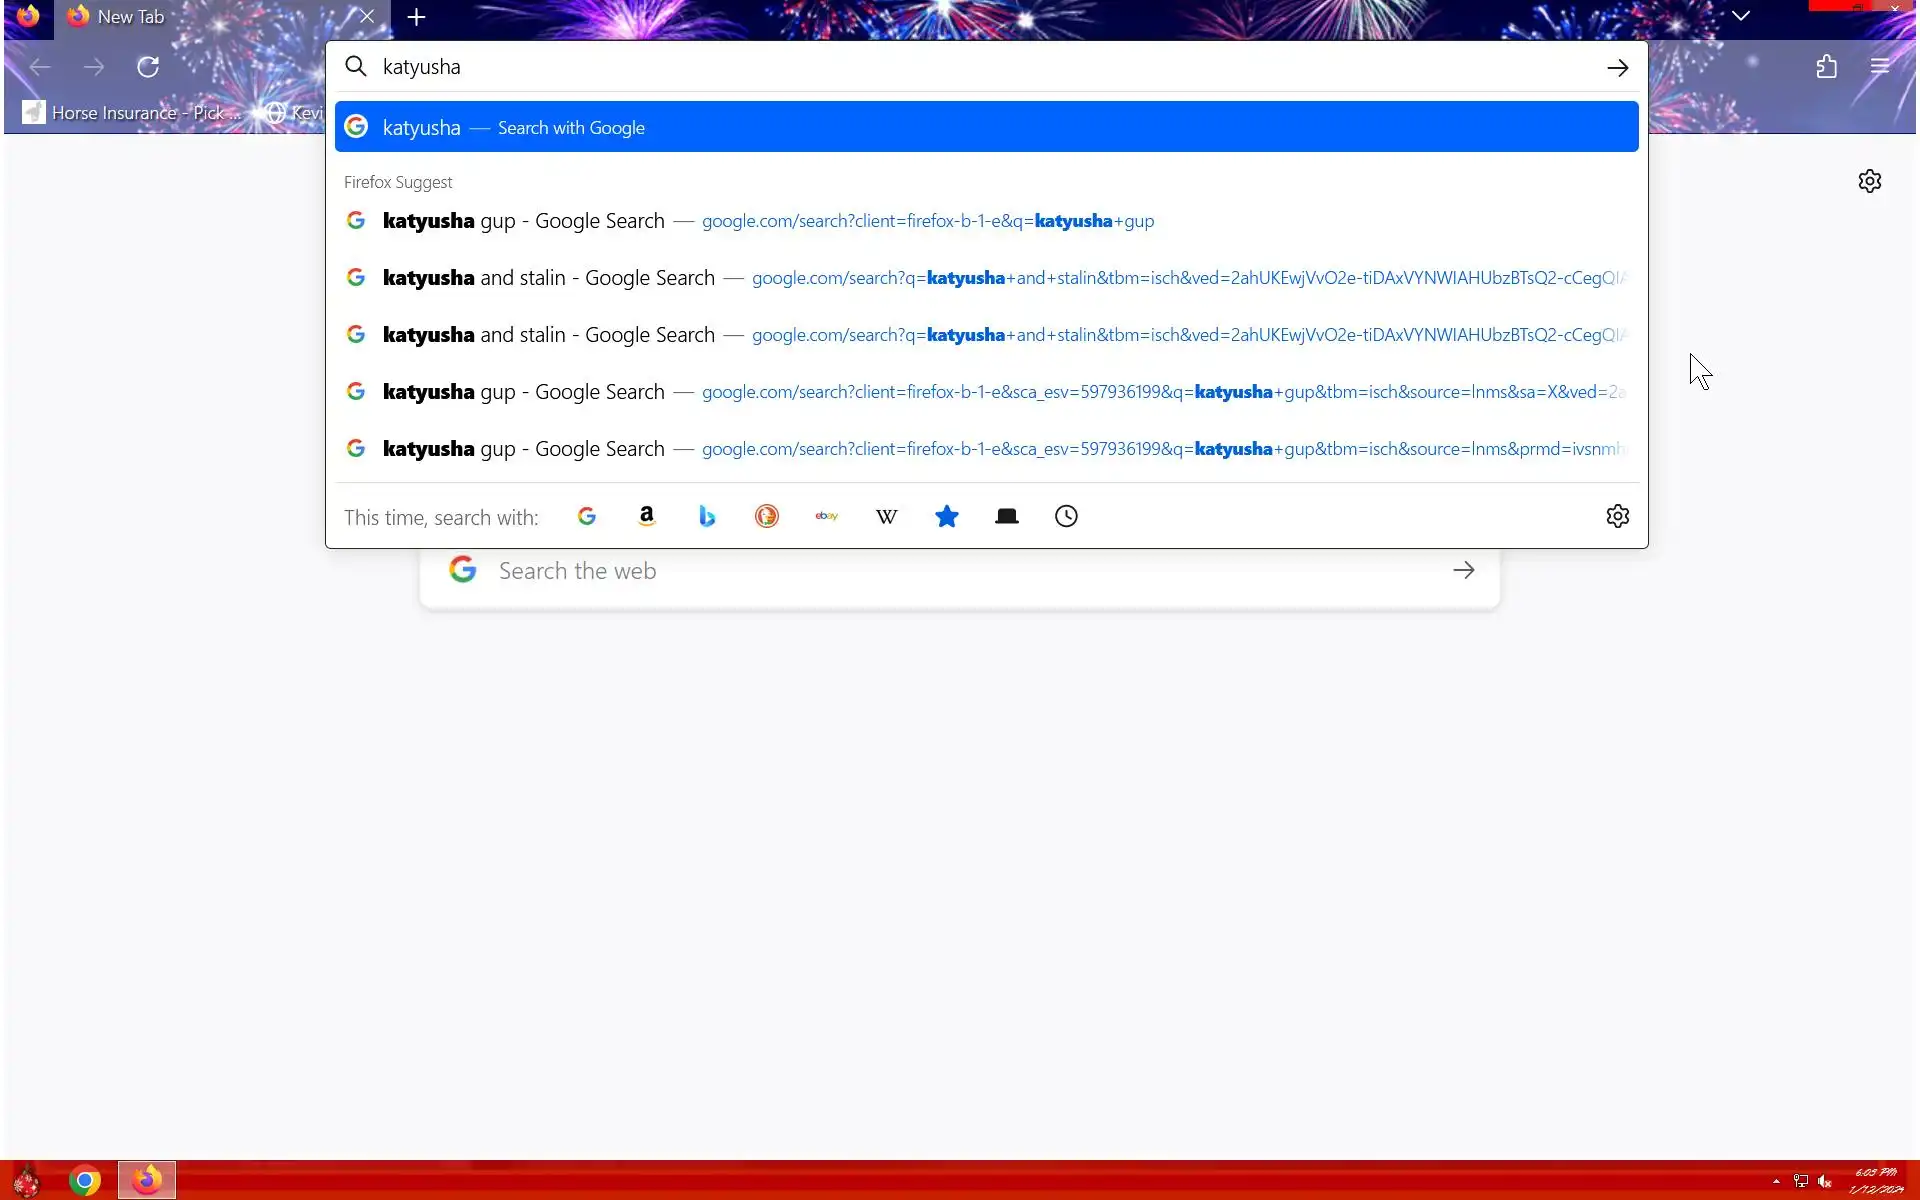Search with Amazon this time
Viewport: 1920px width, 1200px height.
pos(646,516)
